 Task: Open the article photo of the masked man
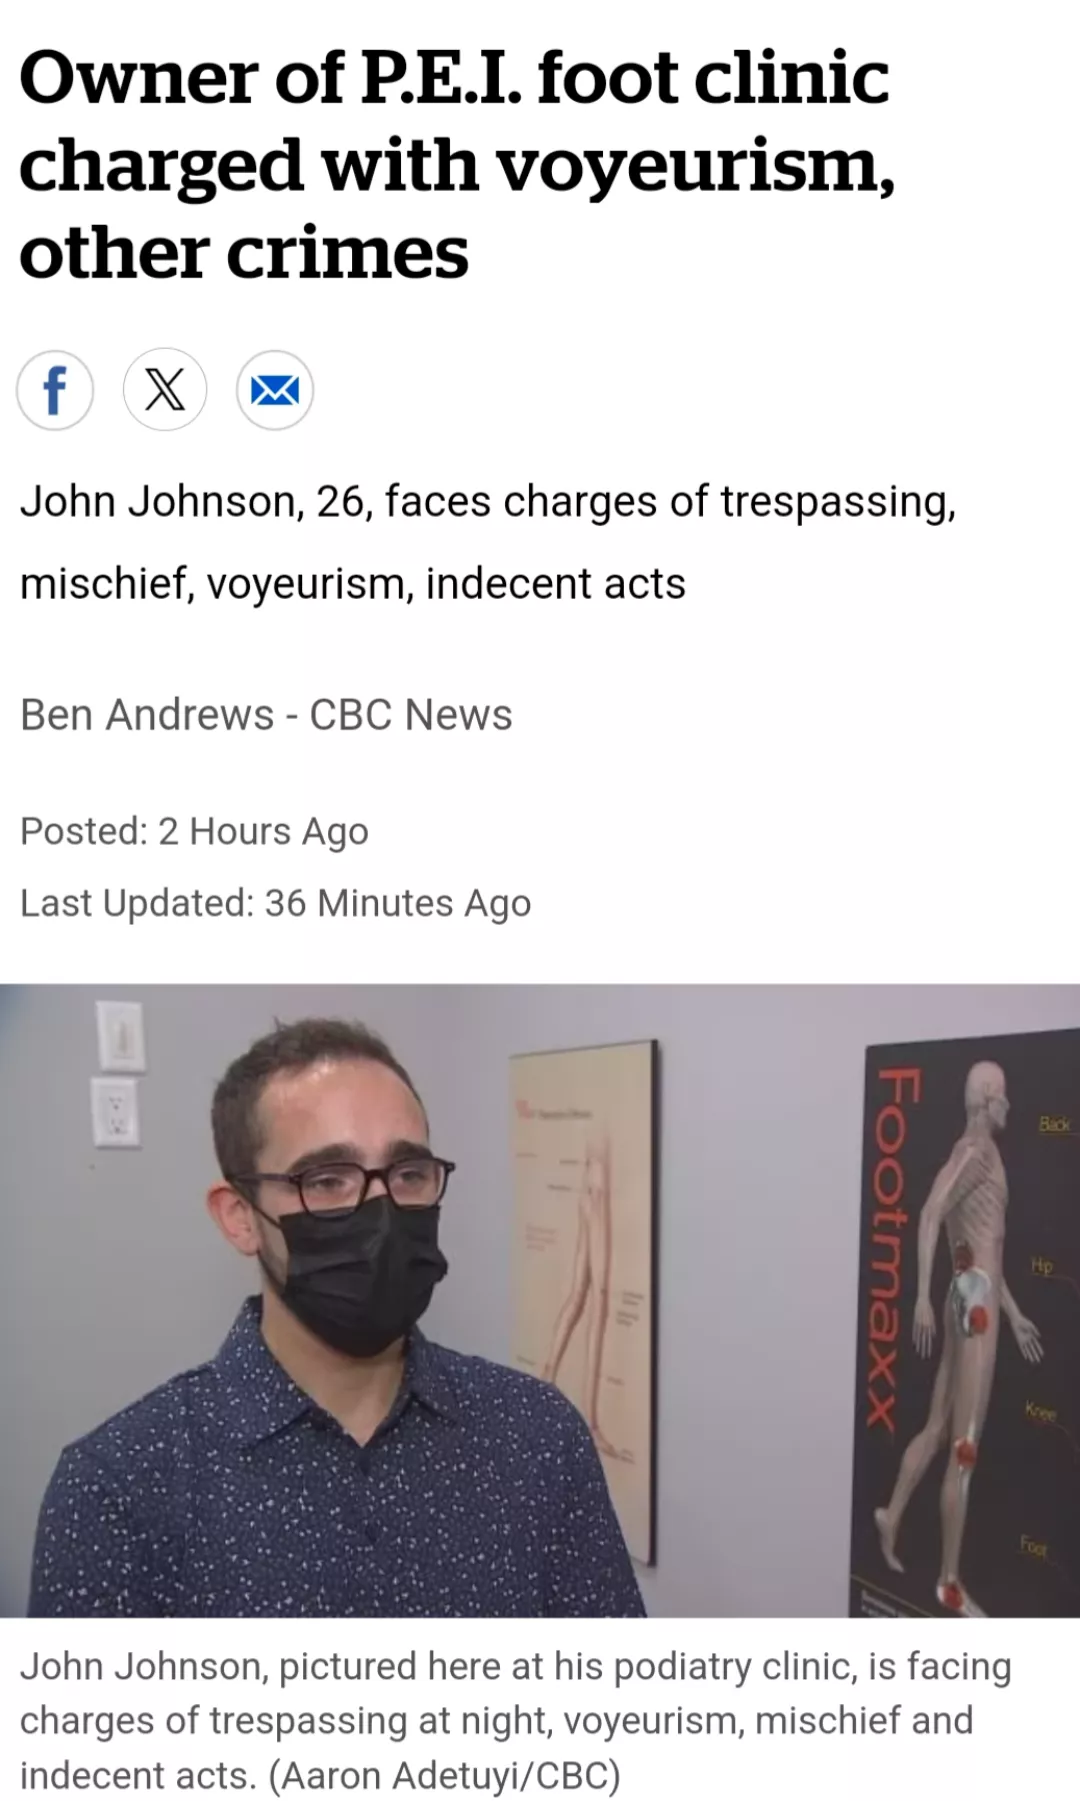(540, 1300)
